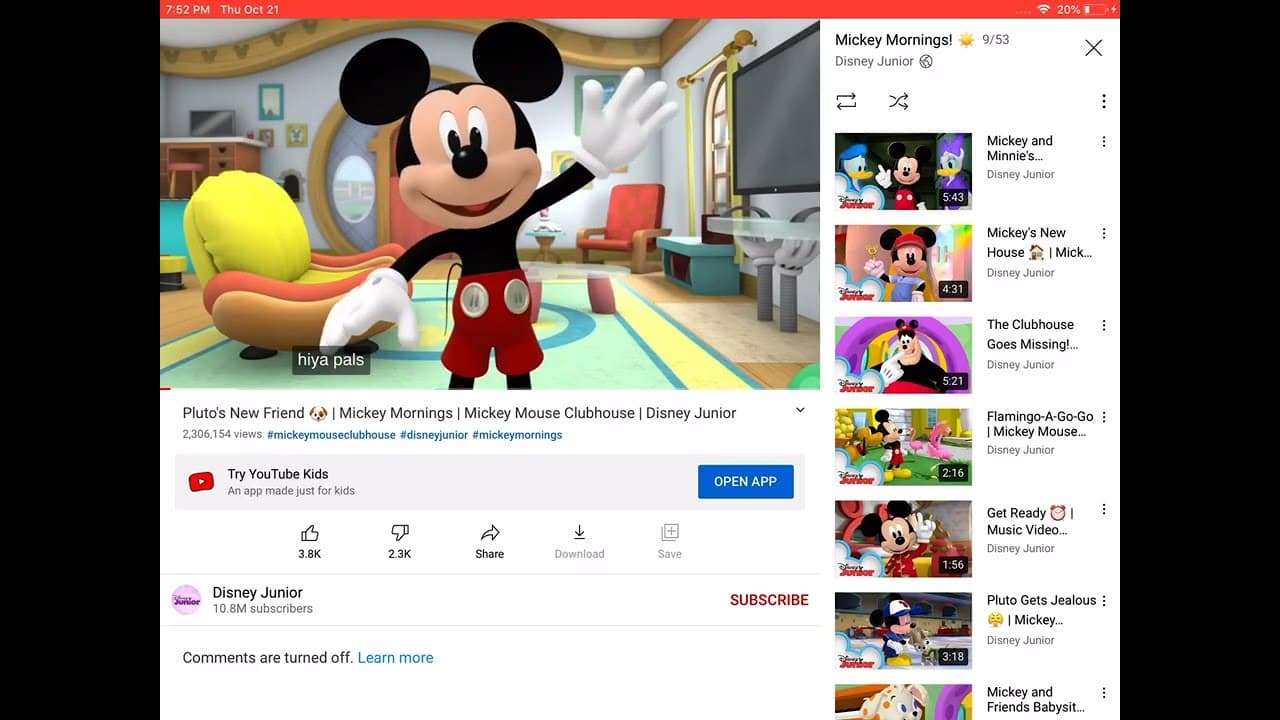Open the 'Pluto Gets Jealous' title text
The height and width of the screenshot is (720, 1280).
click(1042, 610)
